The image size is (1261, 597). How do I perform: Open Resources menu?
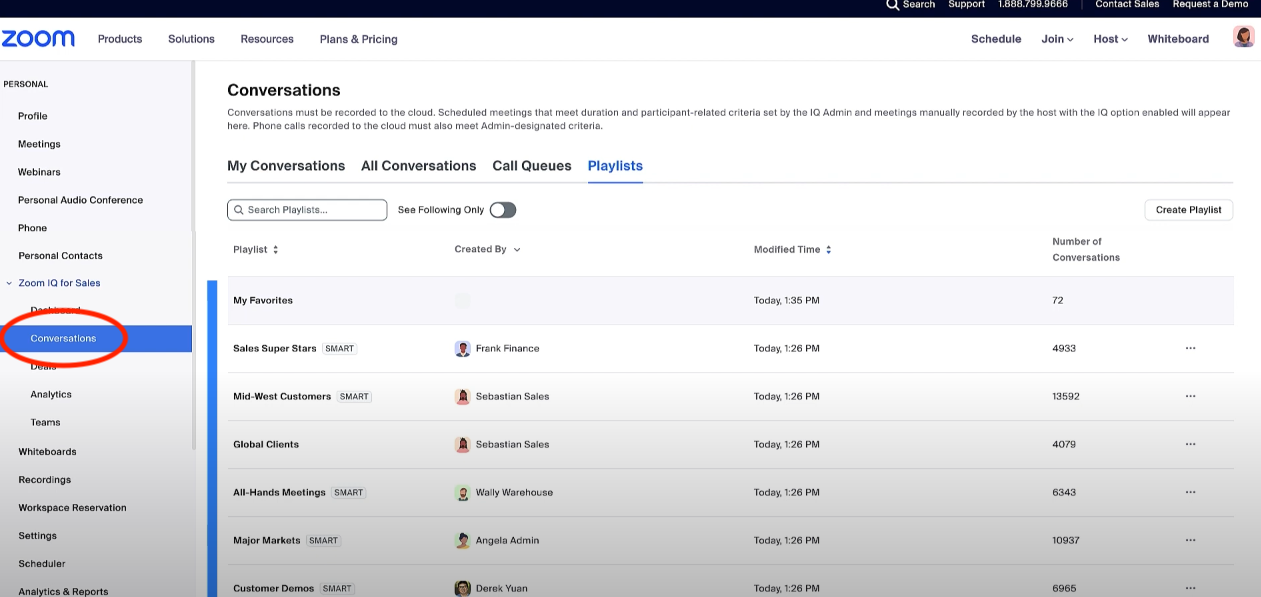pyautogui.click(x=267, y=39)
